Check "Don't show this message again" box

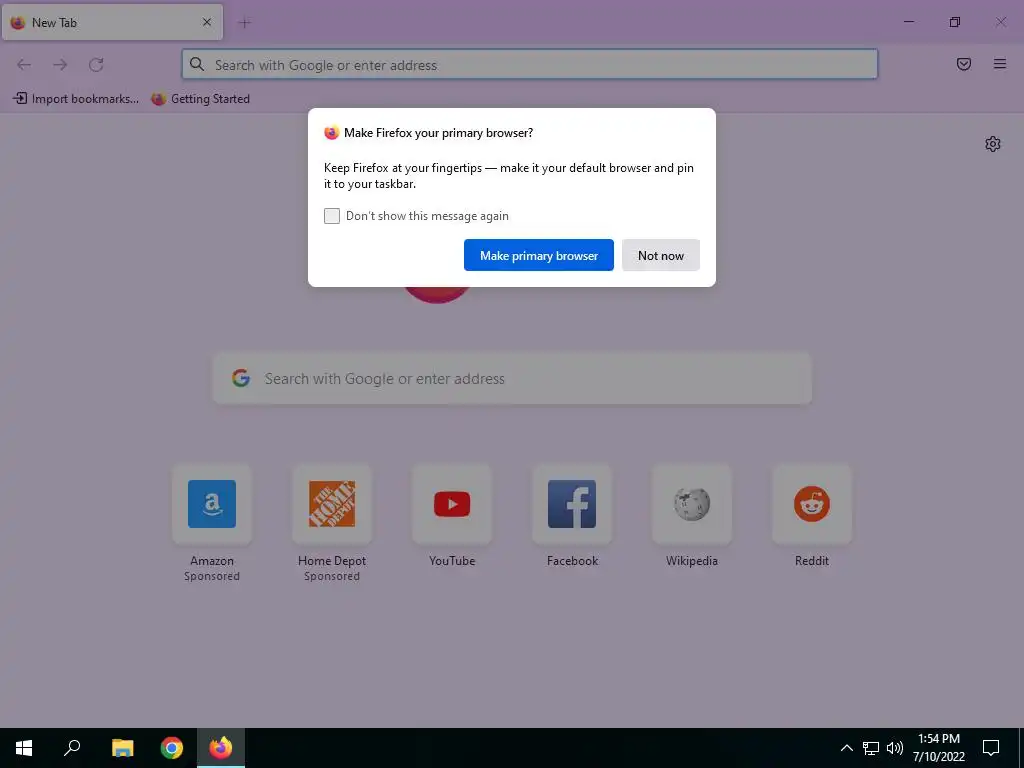tap(332, 216)
